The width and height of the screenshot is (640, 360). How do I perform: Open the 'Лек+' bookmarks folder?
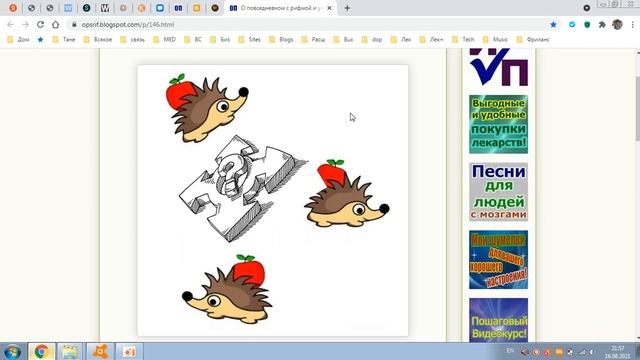[x=431, y=40]
